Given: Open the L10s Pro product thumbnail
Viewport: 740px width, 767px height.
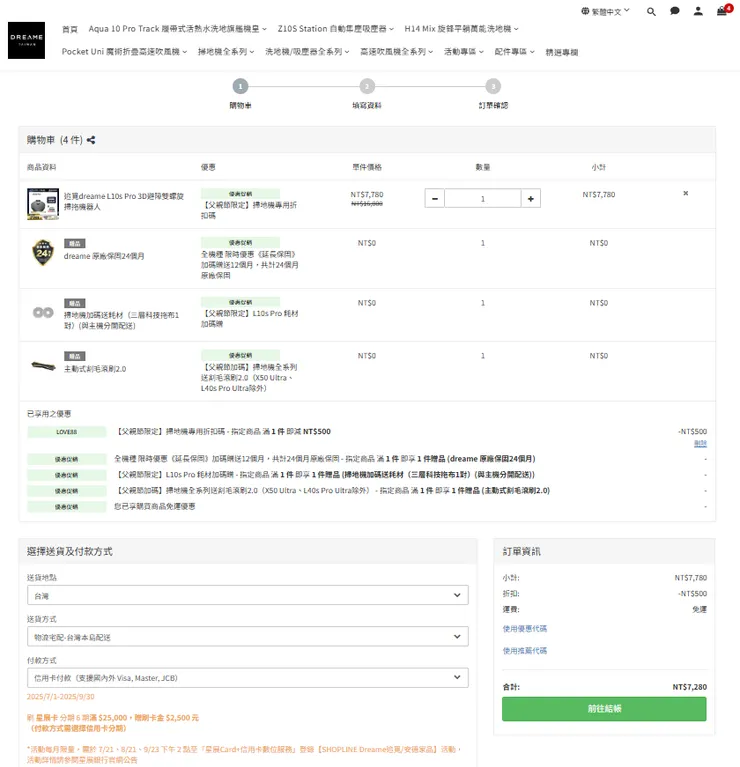Looking at the screenshot, I should [x=43, y=204].
